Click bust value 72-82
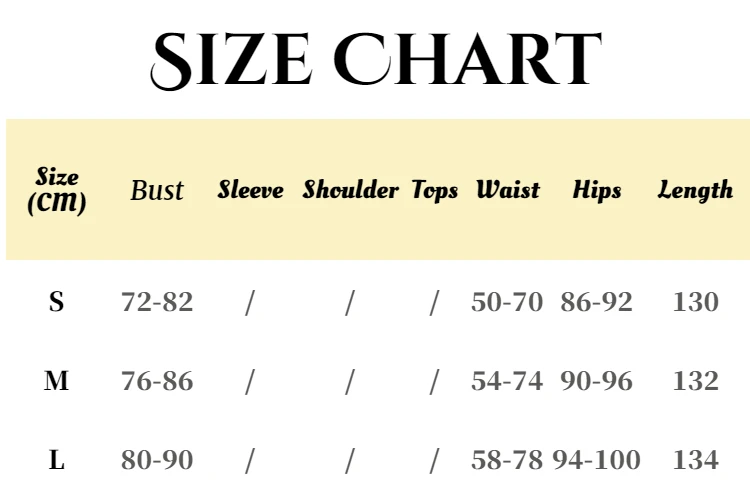750x500 pixels. [x=157, y=302]
